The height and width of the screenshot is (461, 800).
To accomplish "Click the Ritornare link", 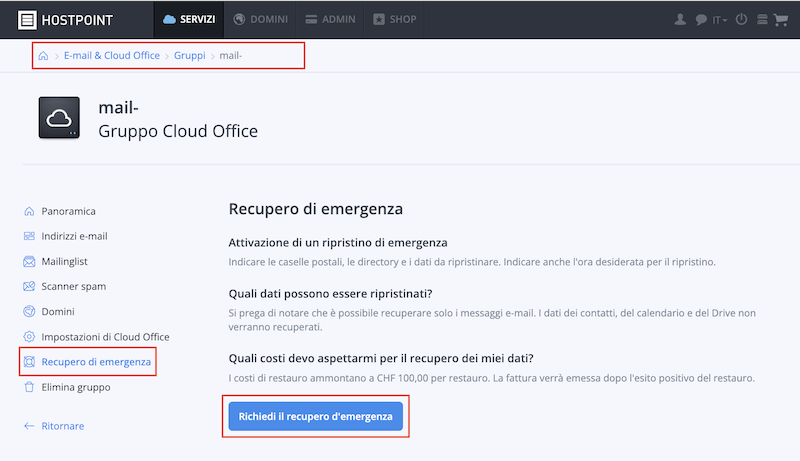I will [63, 426].
